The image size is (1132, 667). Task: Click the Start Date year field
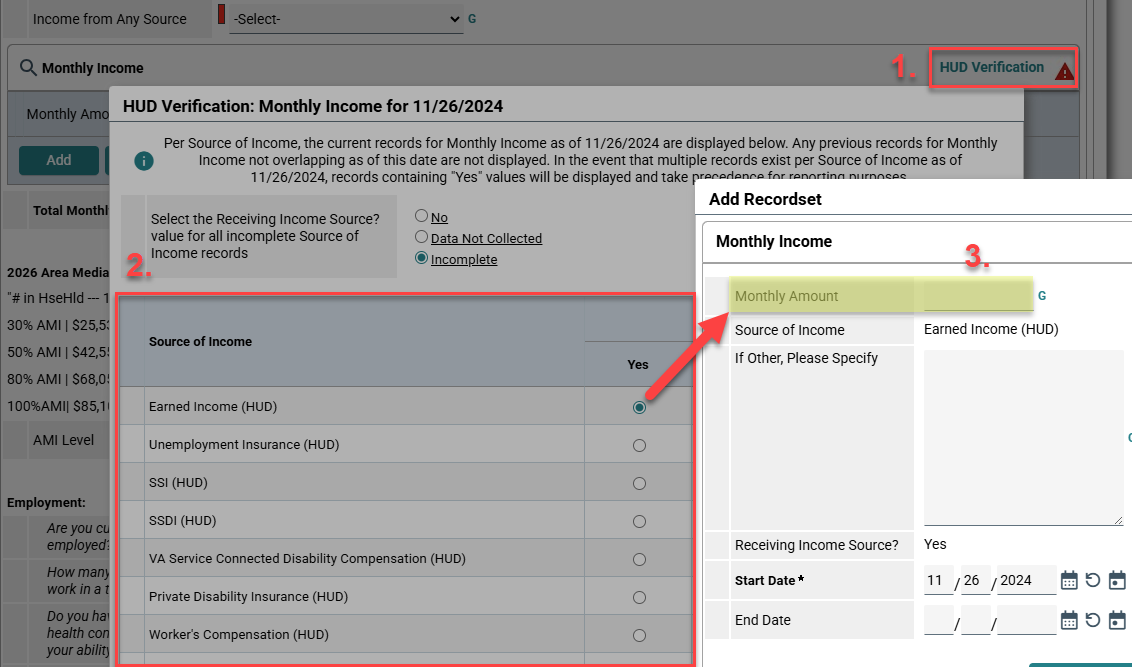coord(1027,580)
